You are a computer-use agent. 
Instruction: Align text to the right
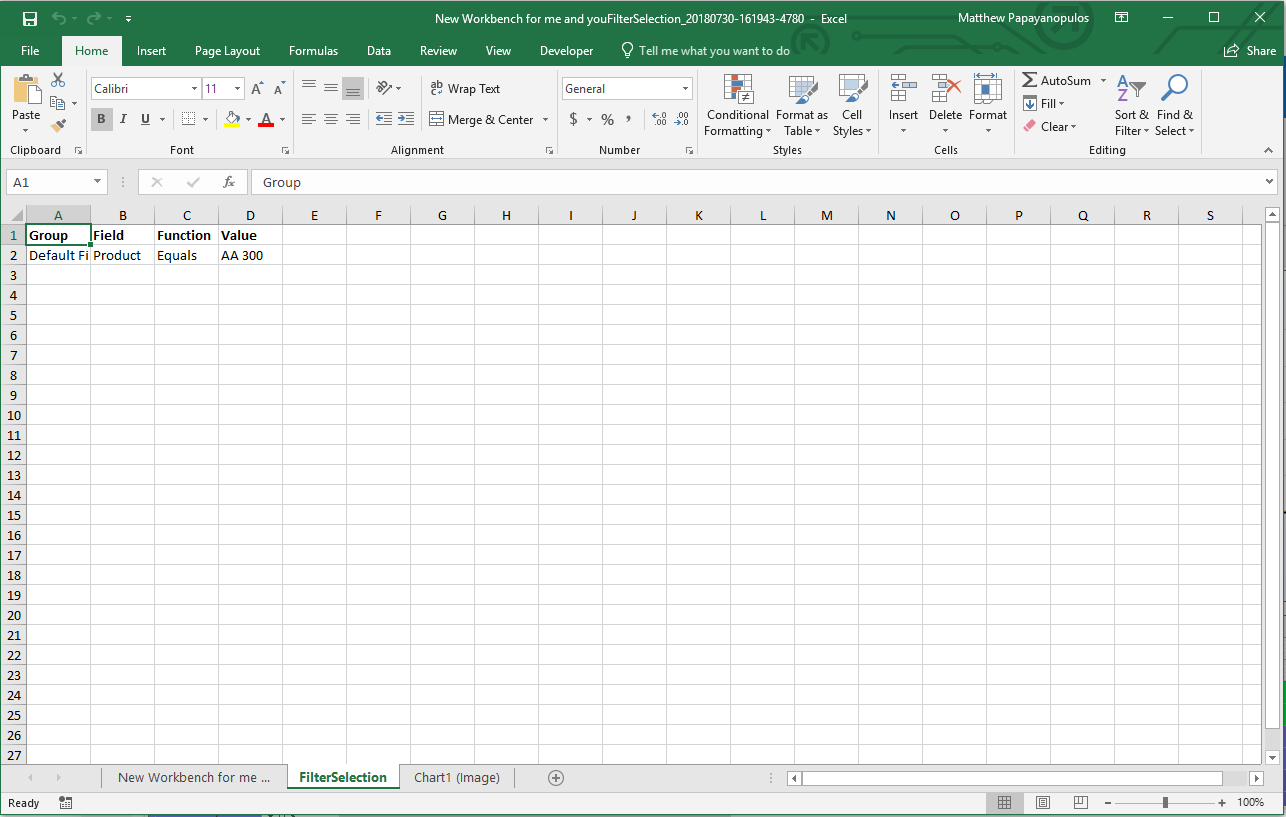click(353, 119)
